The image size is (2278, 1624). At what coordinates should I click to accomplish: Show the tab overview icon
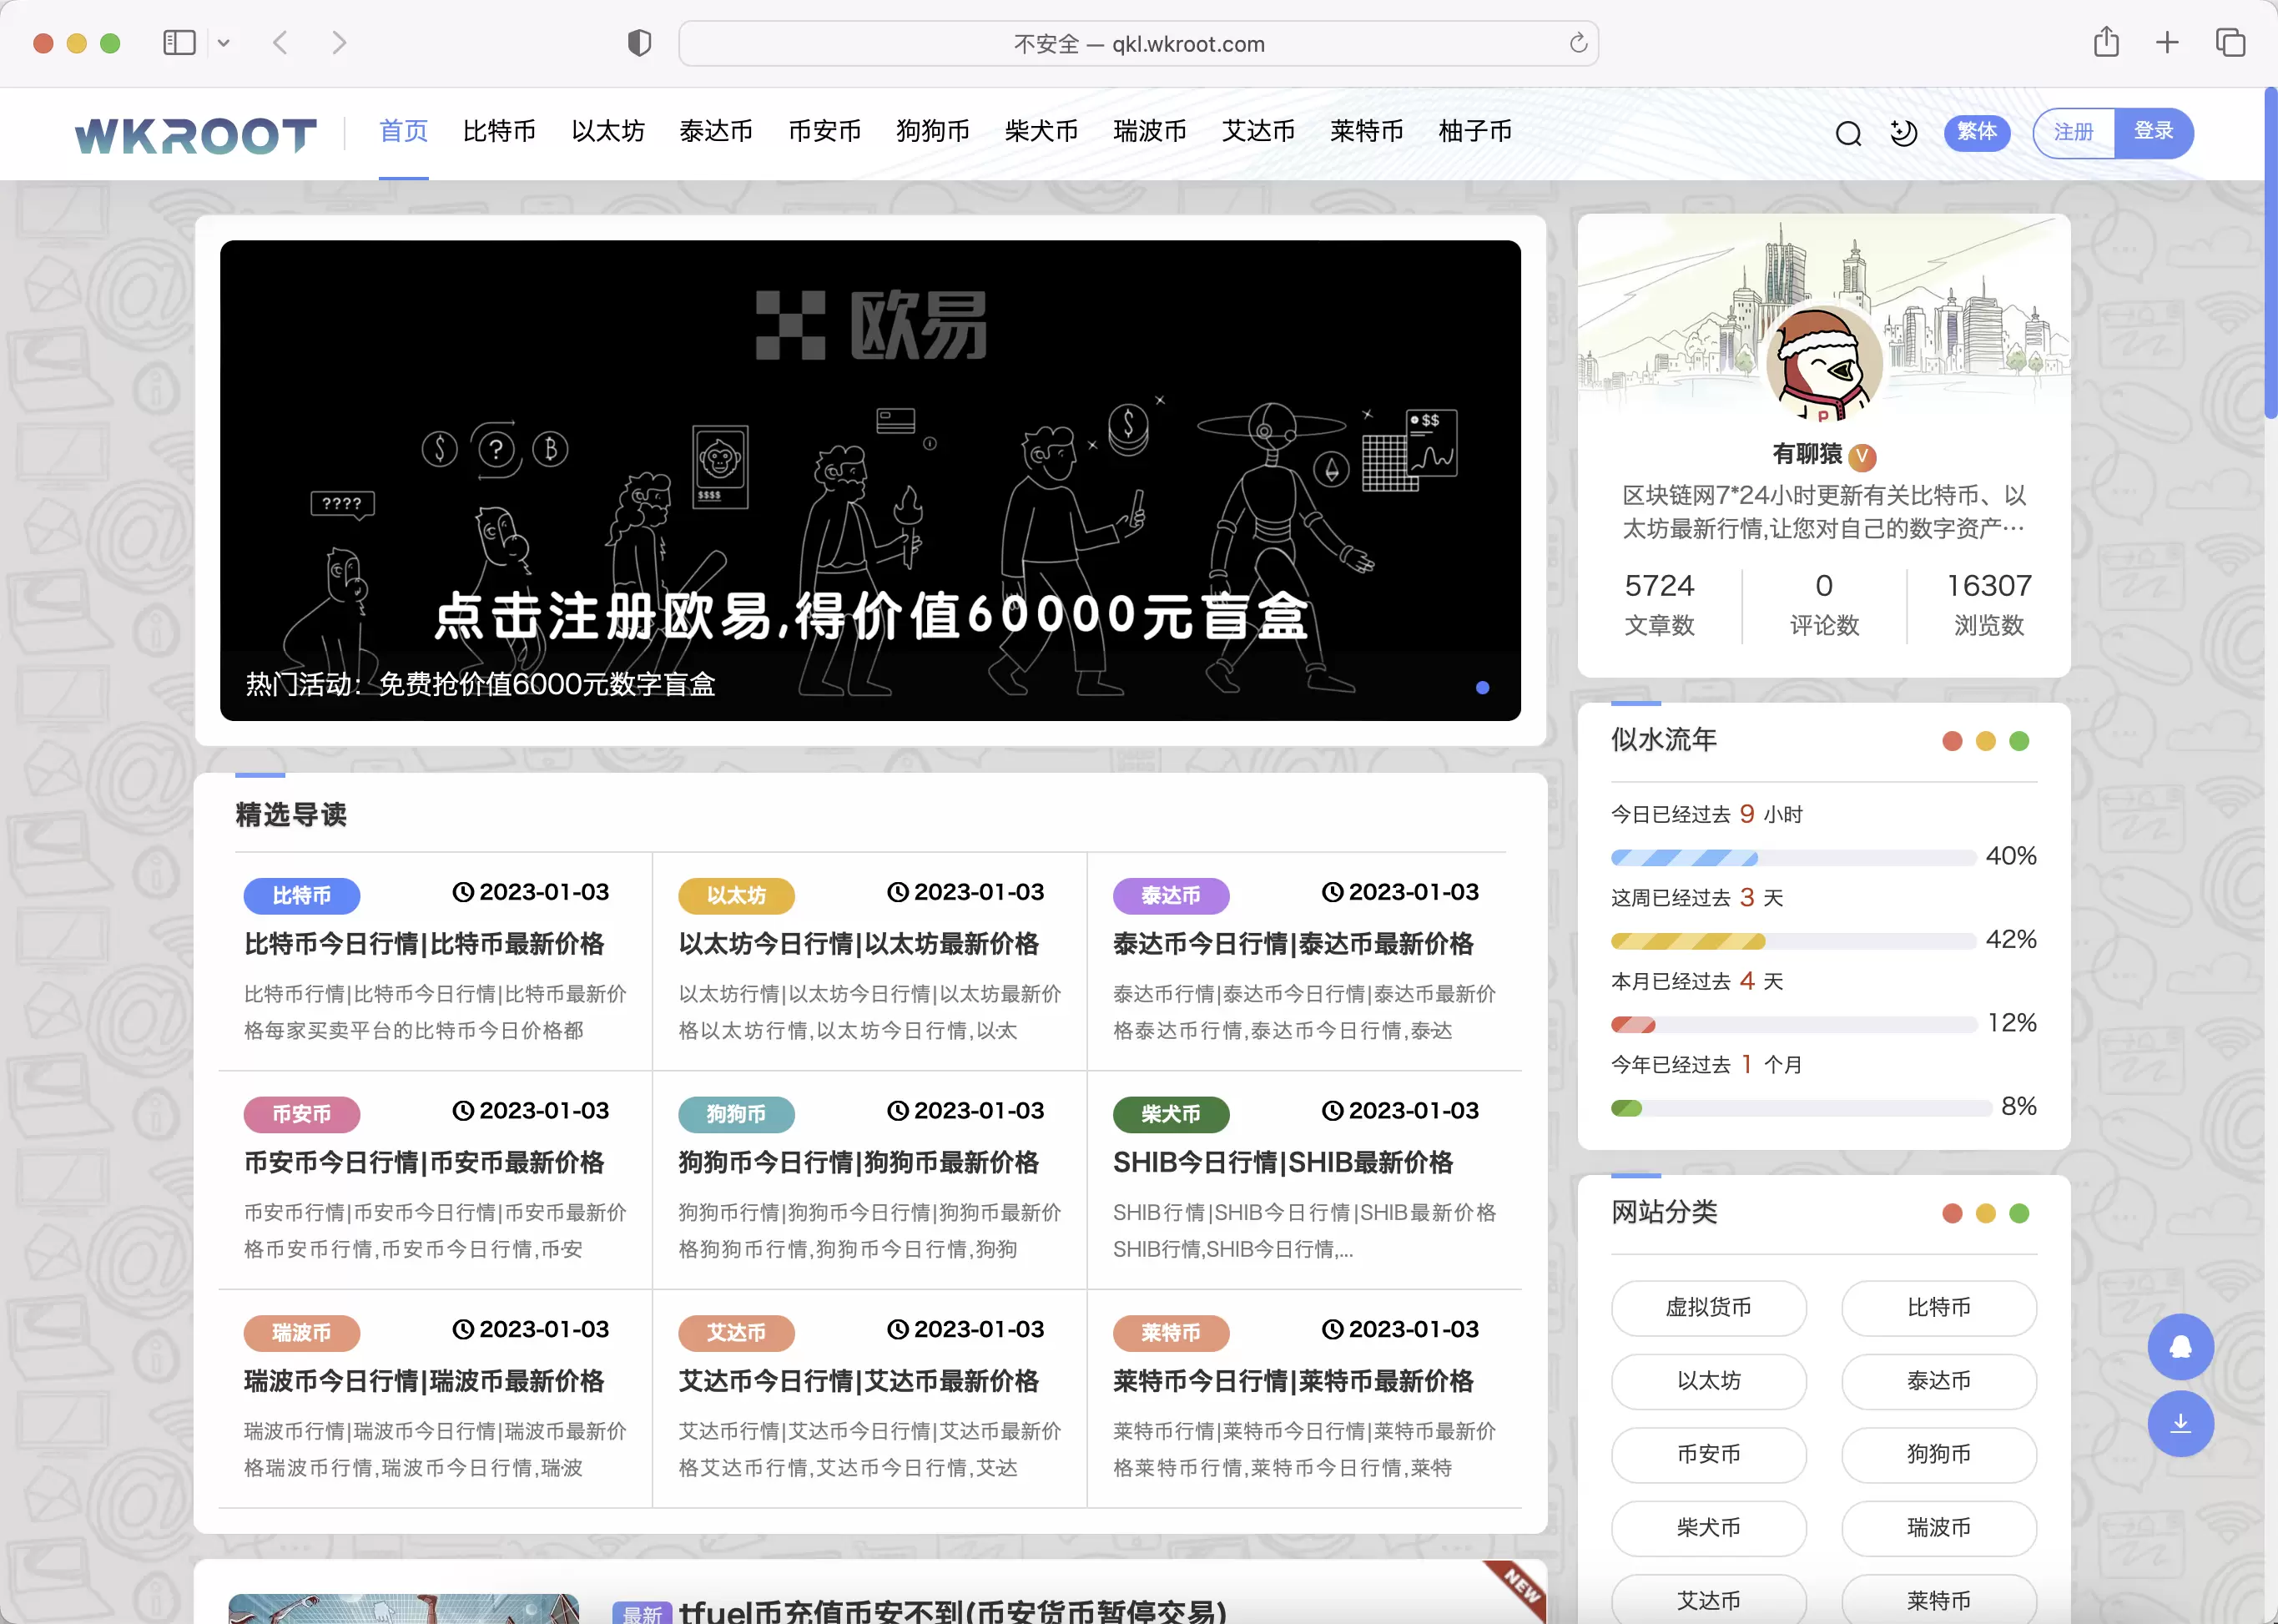click(2230, 42)
